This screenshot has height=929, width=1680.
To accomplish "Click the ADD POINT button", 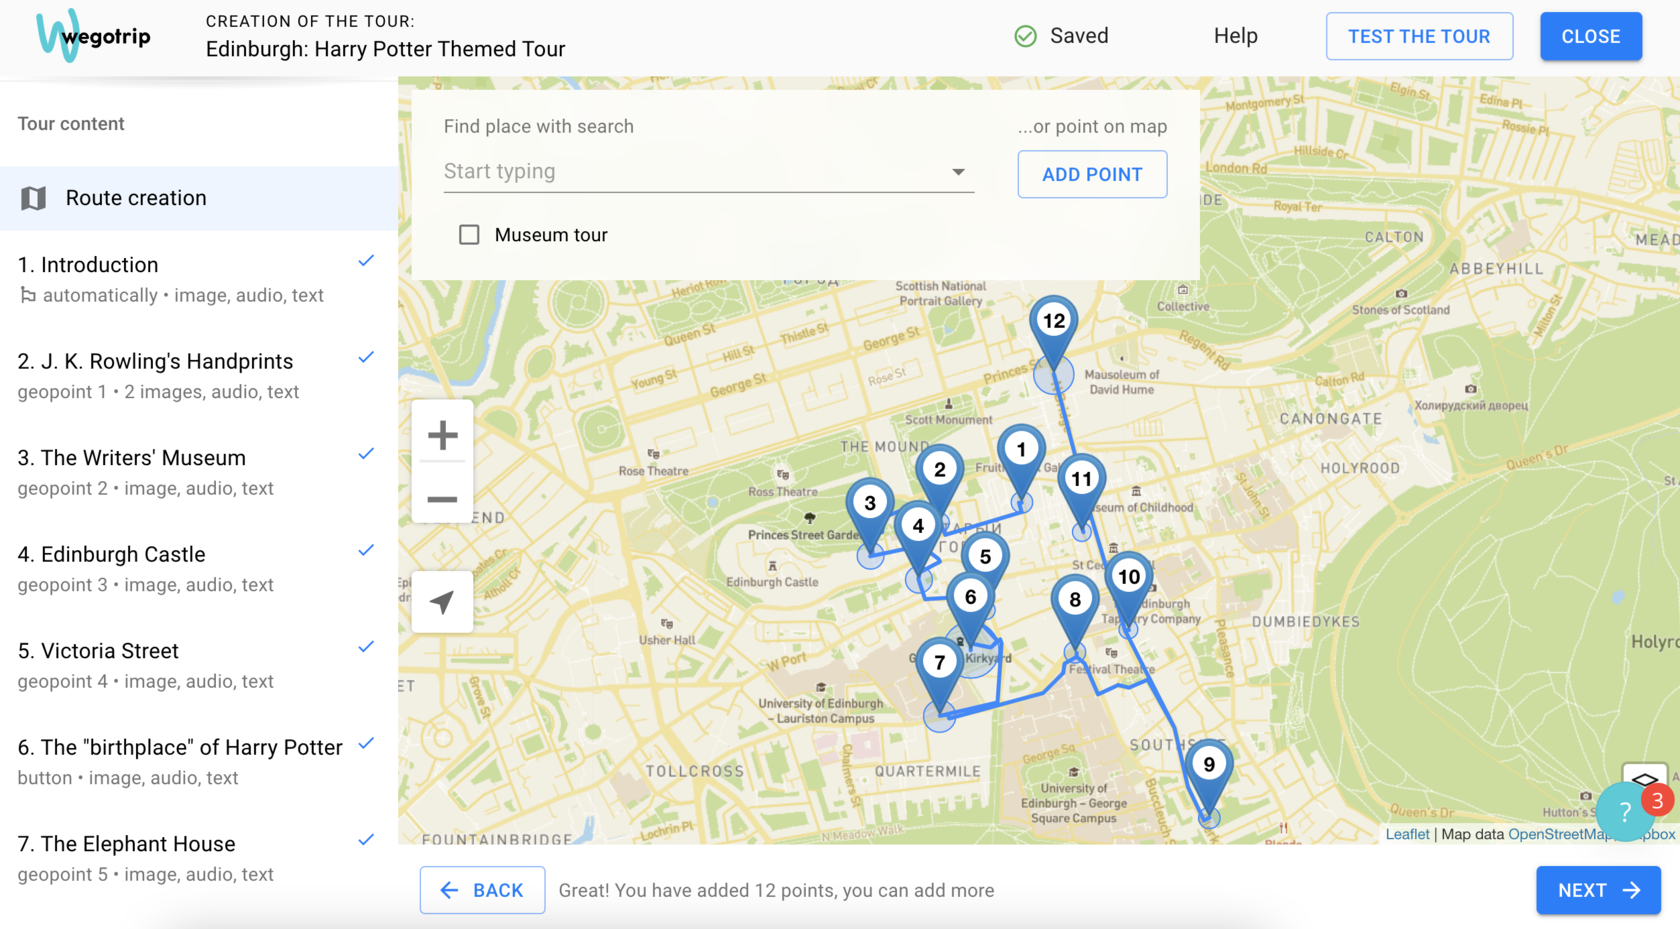I will click(x=1092, y=174).
